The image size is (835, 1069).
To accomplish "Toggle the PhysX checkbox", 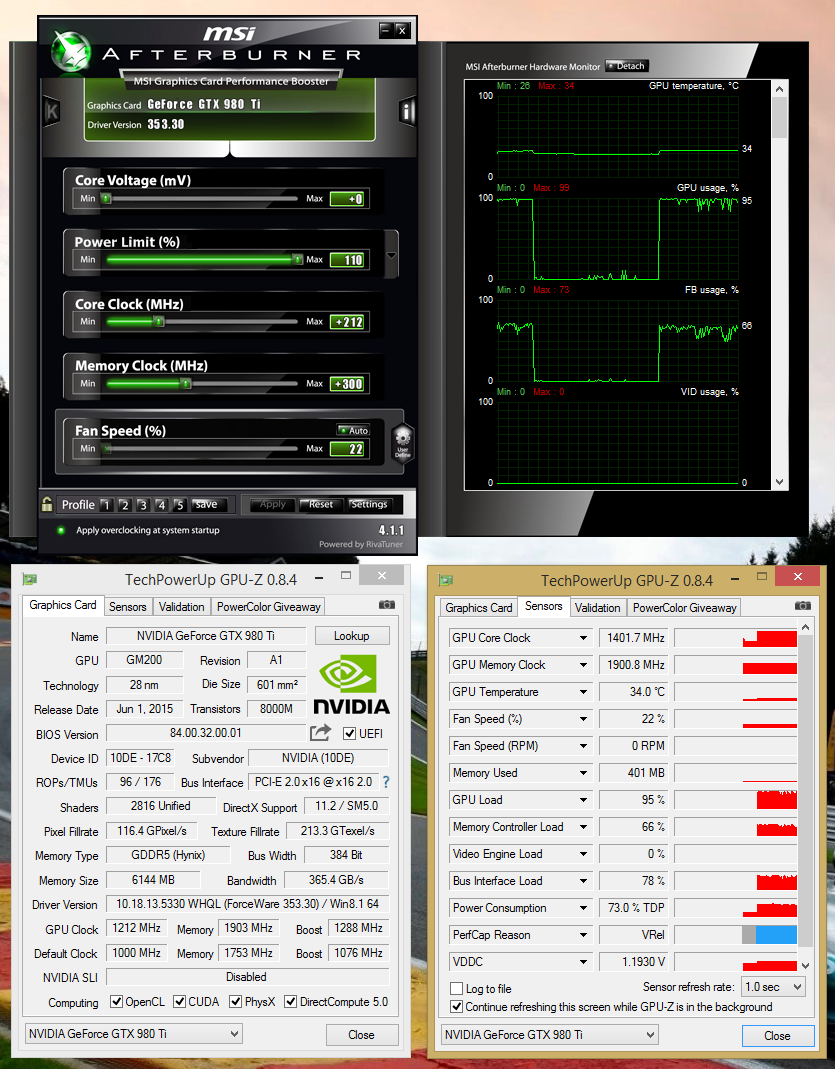I will [235, 1002].
